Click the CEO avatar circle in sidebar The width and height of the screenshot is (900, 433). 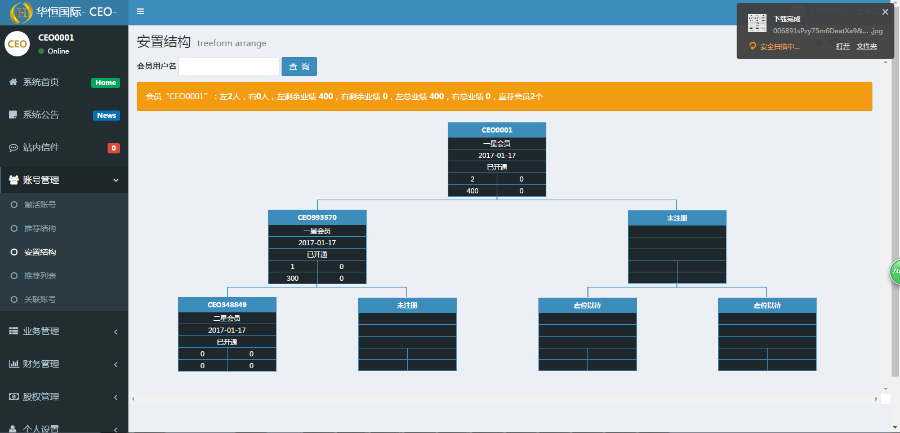[17, 44]
